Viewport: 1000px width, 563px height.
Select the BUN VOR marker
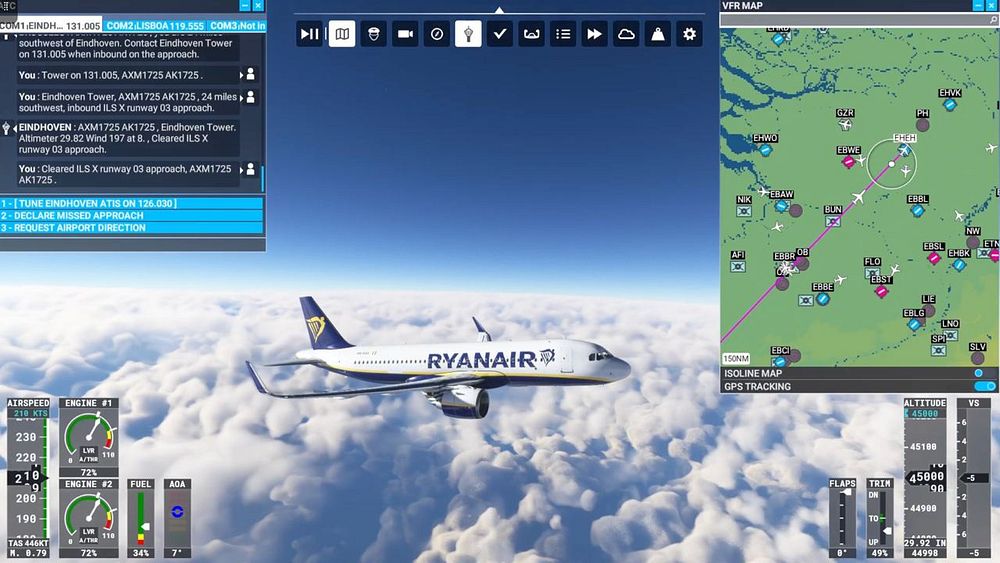coord(832,221)
